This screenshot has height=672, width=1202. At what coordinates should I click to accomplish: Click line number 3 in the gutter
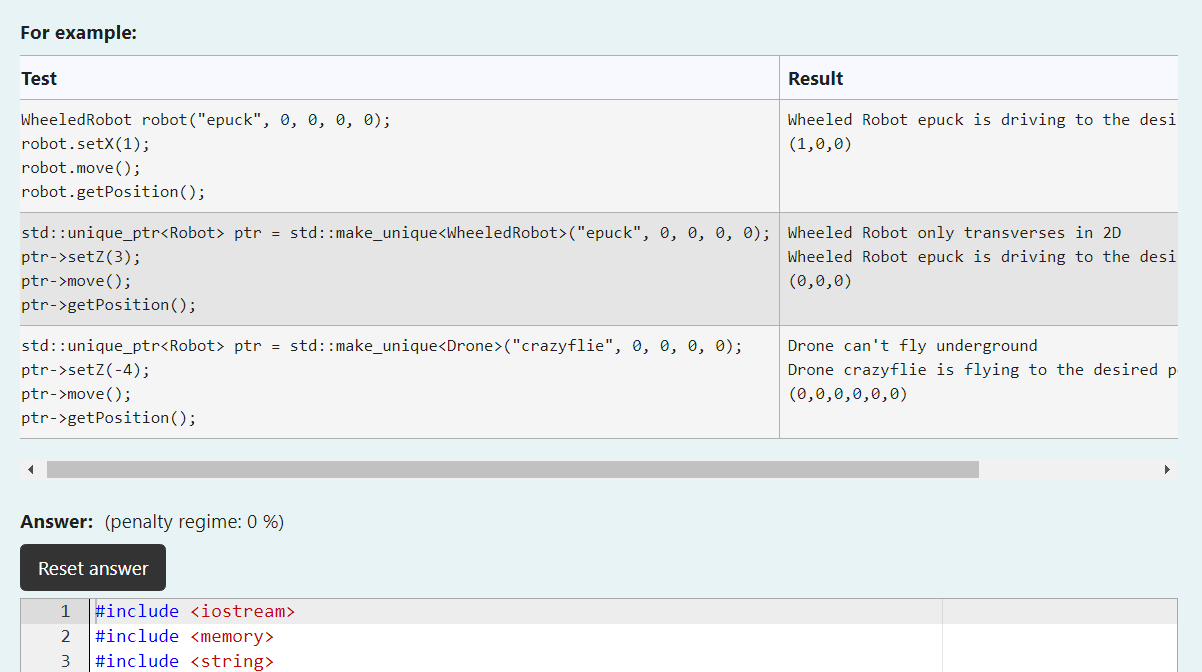click(65, 660)
